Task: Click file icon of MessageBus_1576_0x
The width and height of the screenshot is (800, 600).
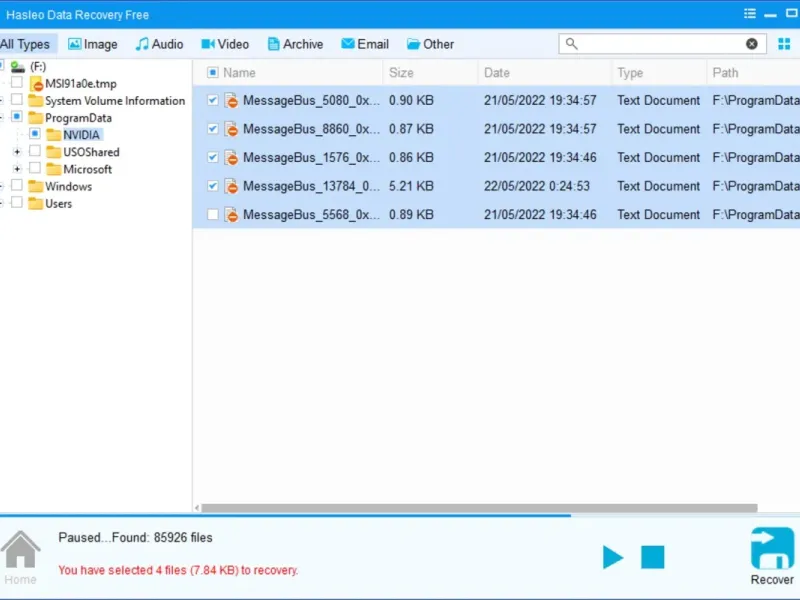Action: tap(232, 158)
